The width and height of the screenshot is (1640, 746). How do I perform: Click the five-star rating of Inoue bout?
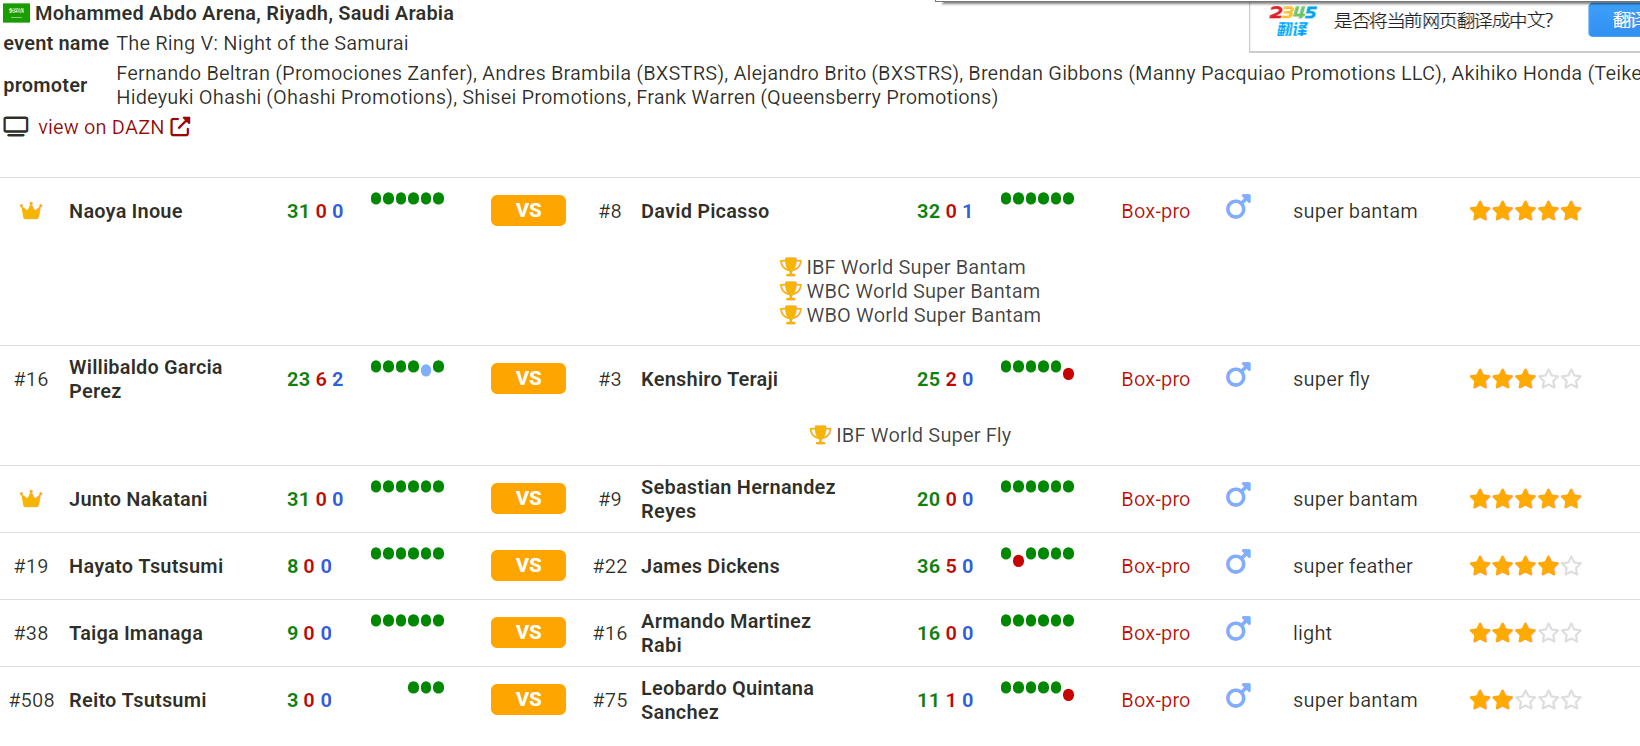[x=1525, y=211]
